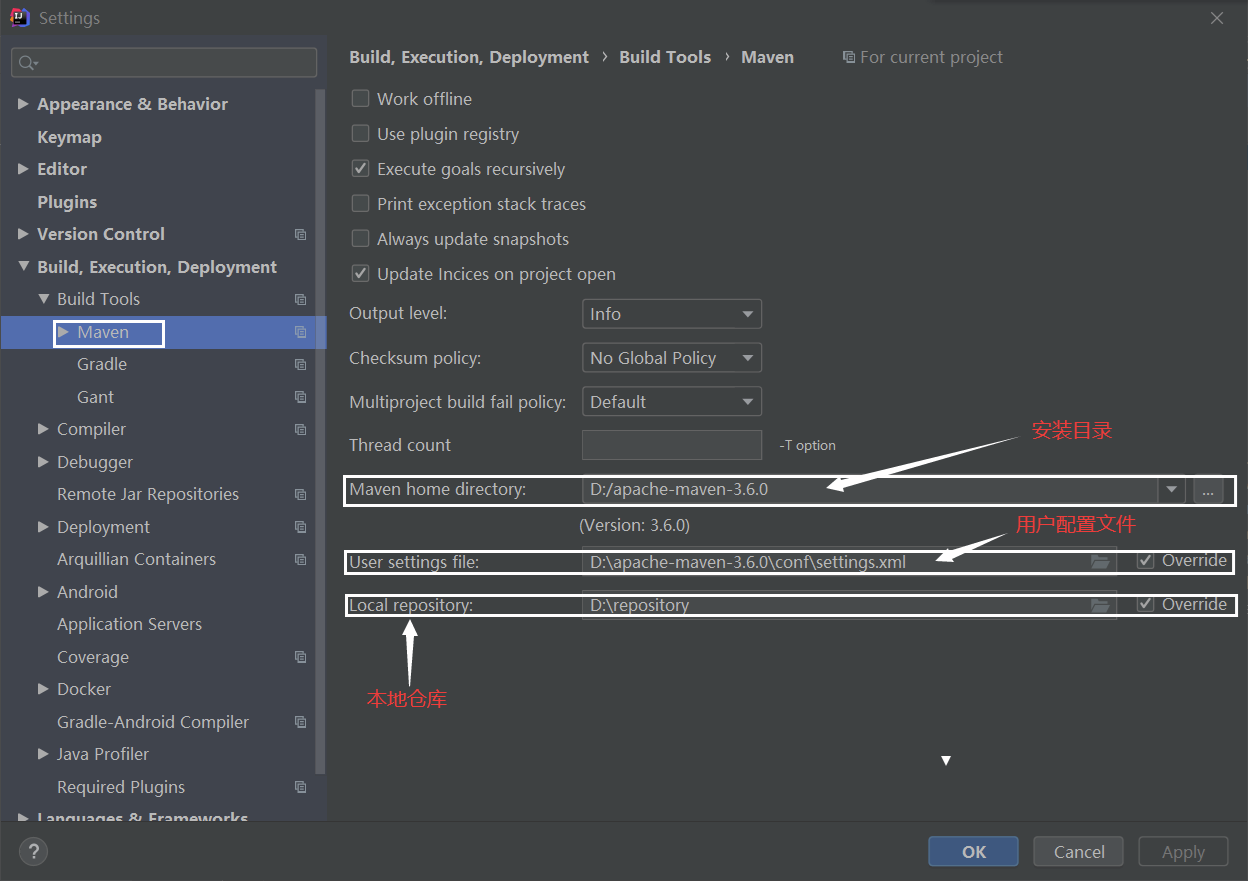Open Checksum policy dropdown
The image size is (1248, 881).
click(x=672, y=358)
